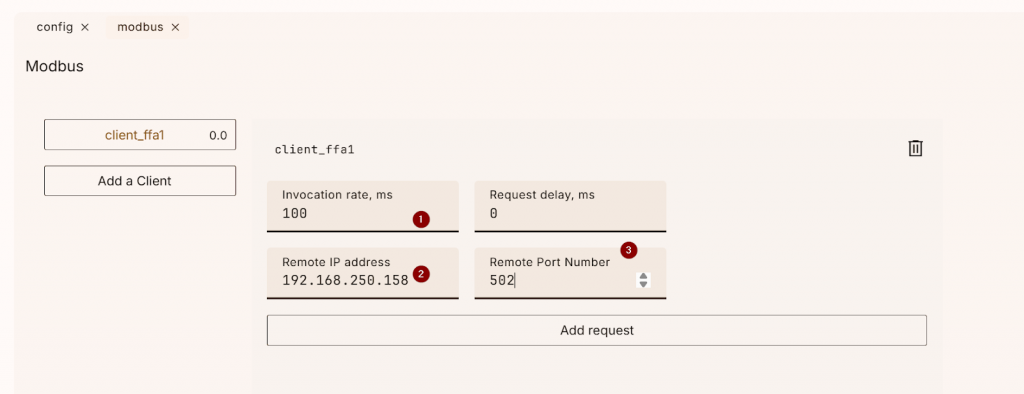
Task: Click the client_ffa1 title in the details panel
Action: pyautogui.click(x=314, y=150)
